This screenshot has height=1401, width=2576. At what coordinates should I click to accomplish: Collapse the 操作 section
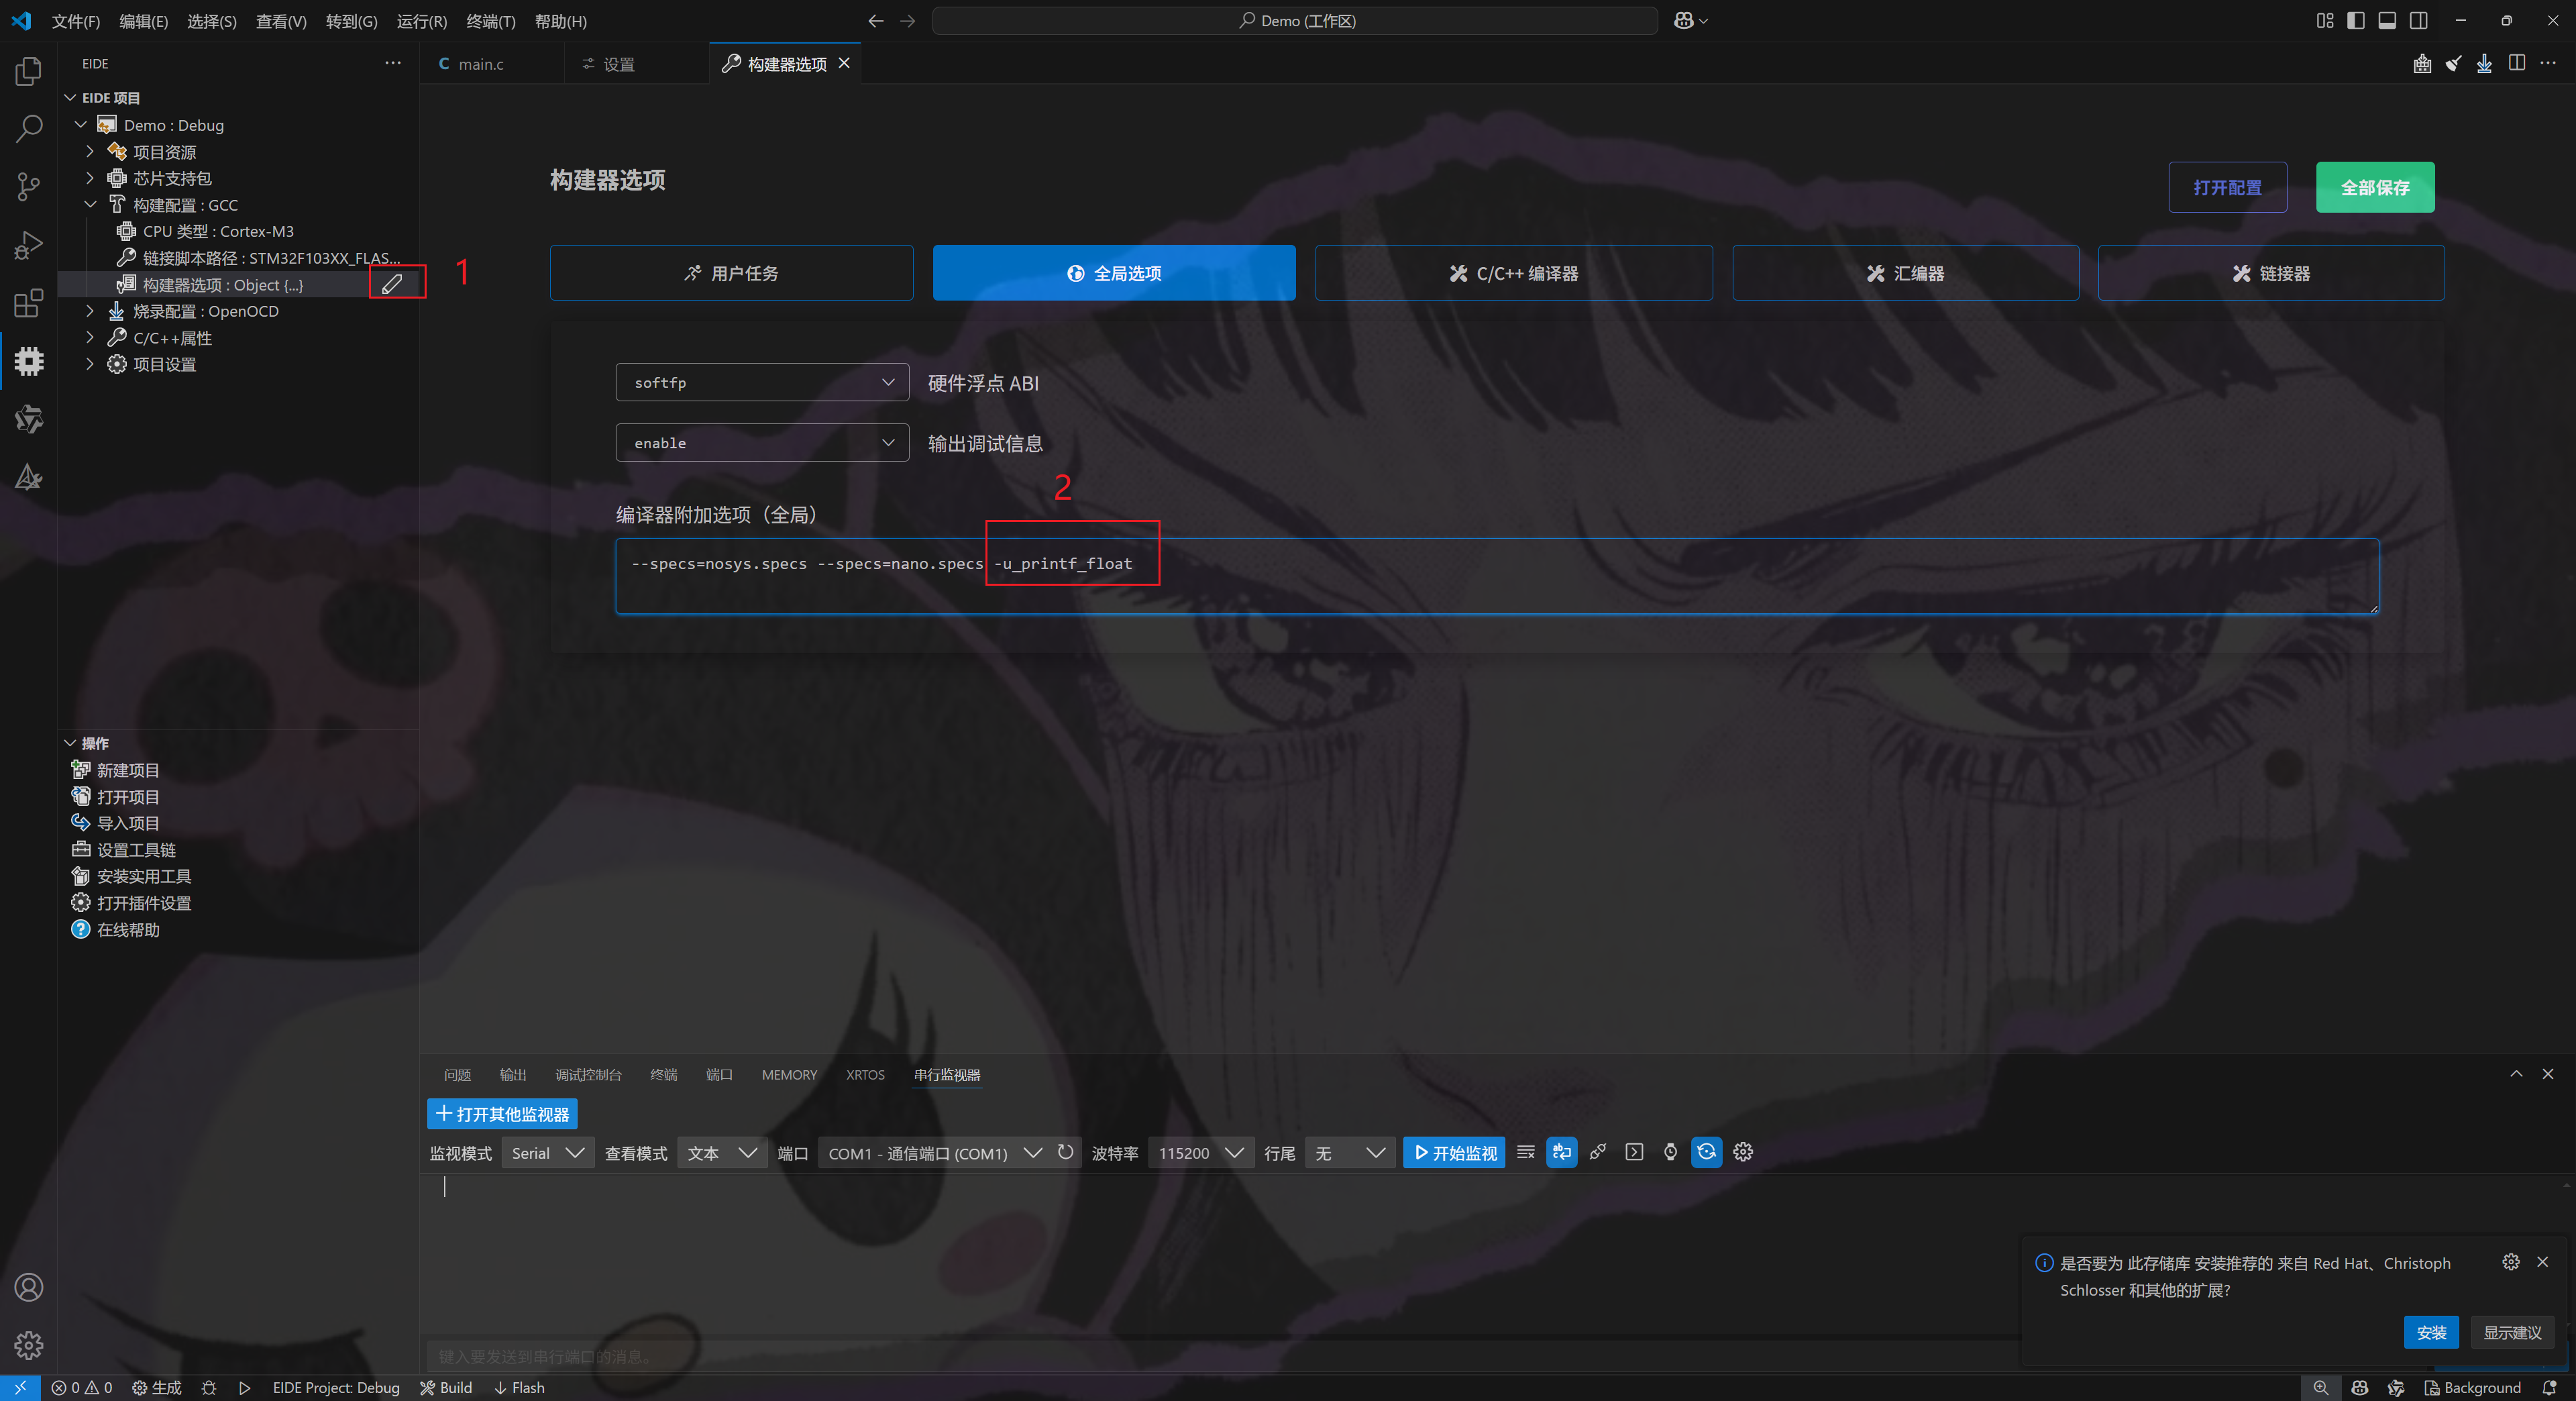click(70, 743)
